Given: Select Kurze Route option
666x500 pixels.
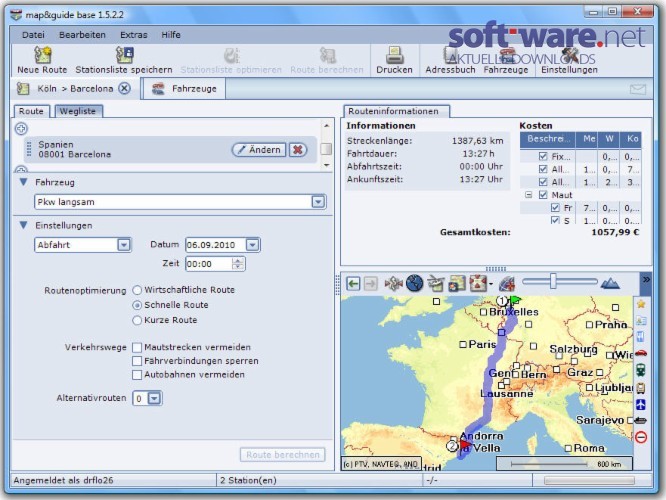Looking at the screenshot, I should tap(137, 320).
